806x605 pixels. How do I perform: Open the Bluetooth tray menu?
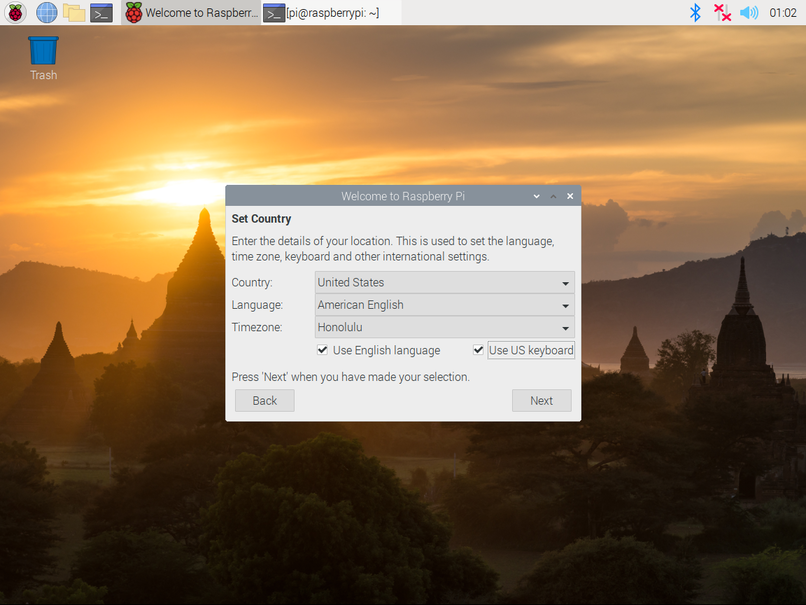coord(695,12)
